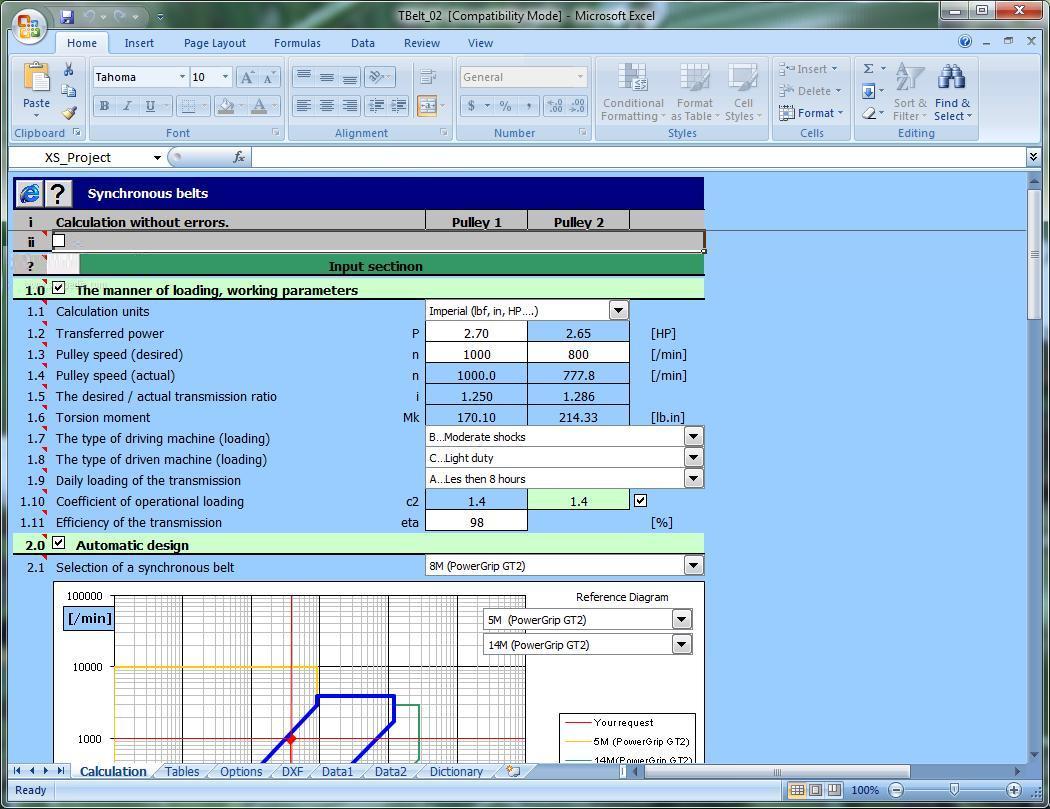The image size is (1050, 809).
Task: Apply percent style format
Action: tap(506, 106)
